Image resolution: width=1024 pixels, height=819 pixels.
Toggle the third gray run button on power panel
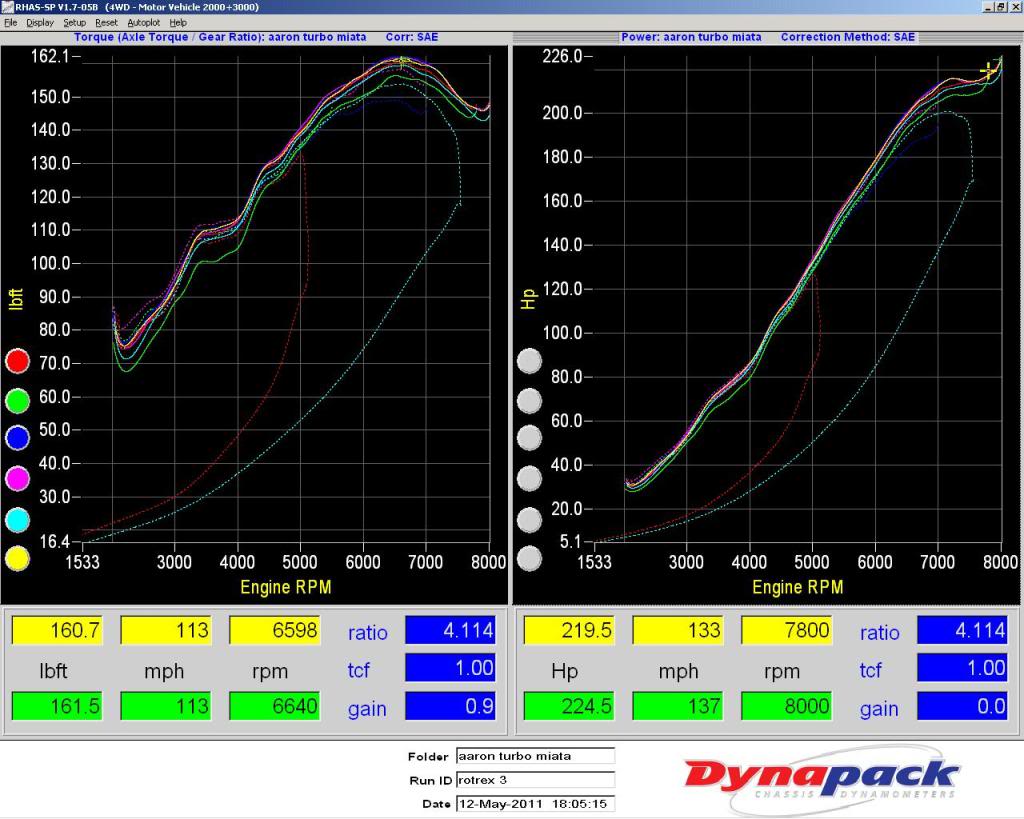click(x=530, y=437)
